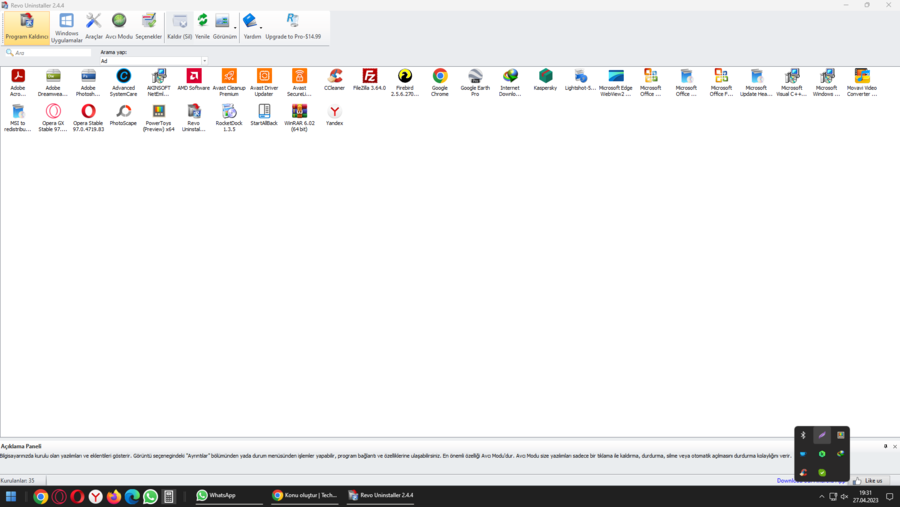Click the Kaldır (Sil) uninstall button
This screenshot has width=900, height=507.
(180, 28)
